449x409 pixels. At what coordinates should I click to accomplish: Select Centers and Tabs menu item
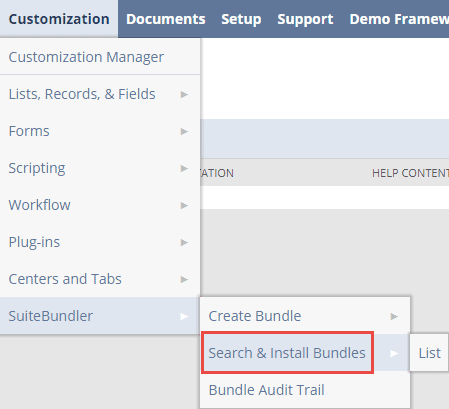[100, 279]
